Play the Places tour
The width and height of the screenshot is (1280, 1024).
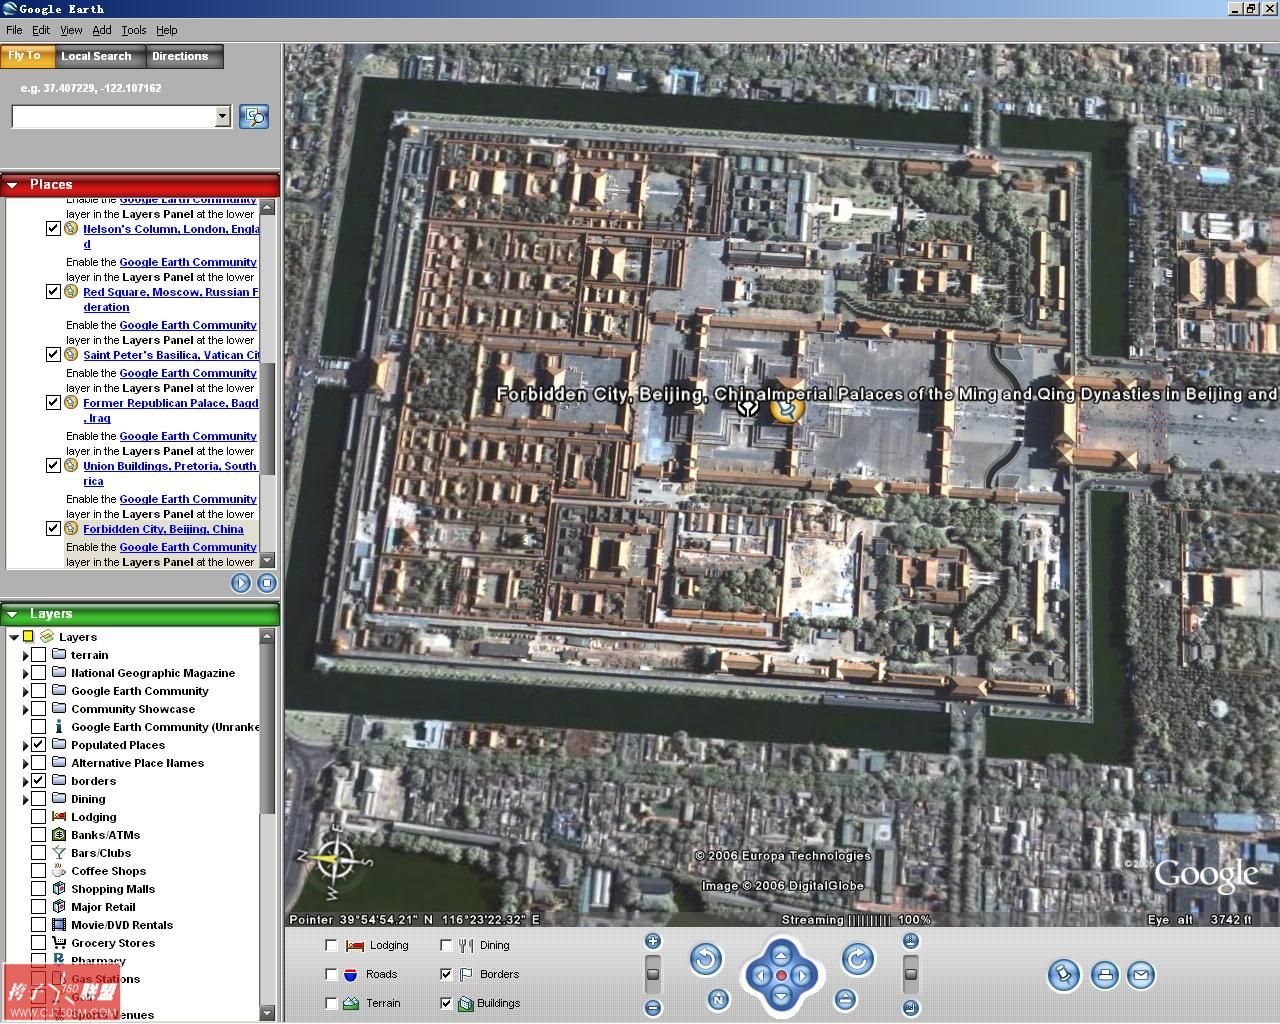pyautogui.click(x=241, y=583)
